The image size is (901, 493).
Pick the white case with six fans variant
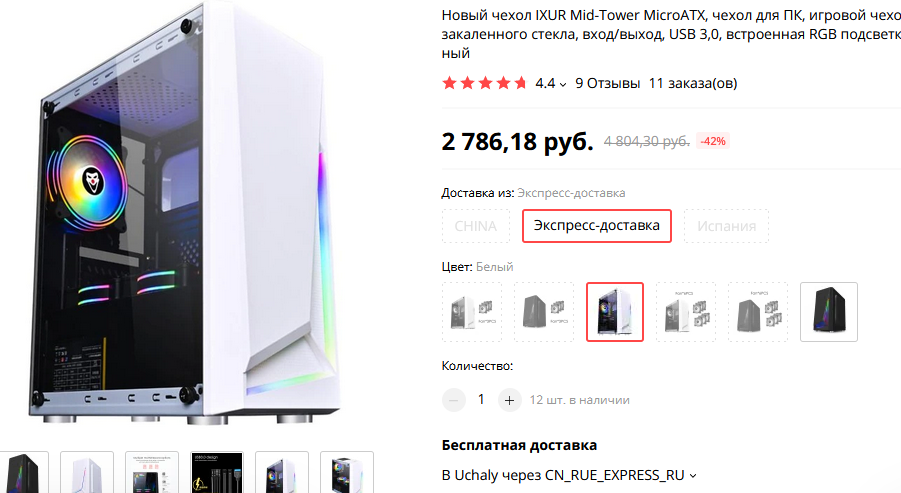click(x=686, y=312)
